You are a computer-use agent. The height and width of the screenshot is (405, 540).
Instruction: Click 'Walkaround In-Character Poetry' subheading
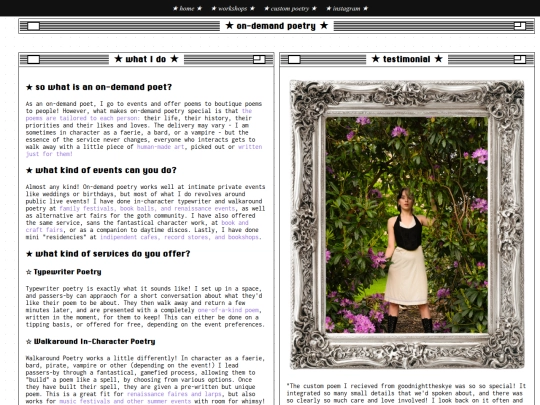coord(91,342)
